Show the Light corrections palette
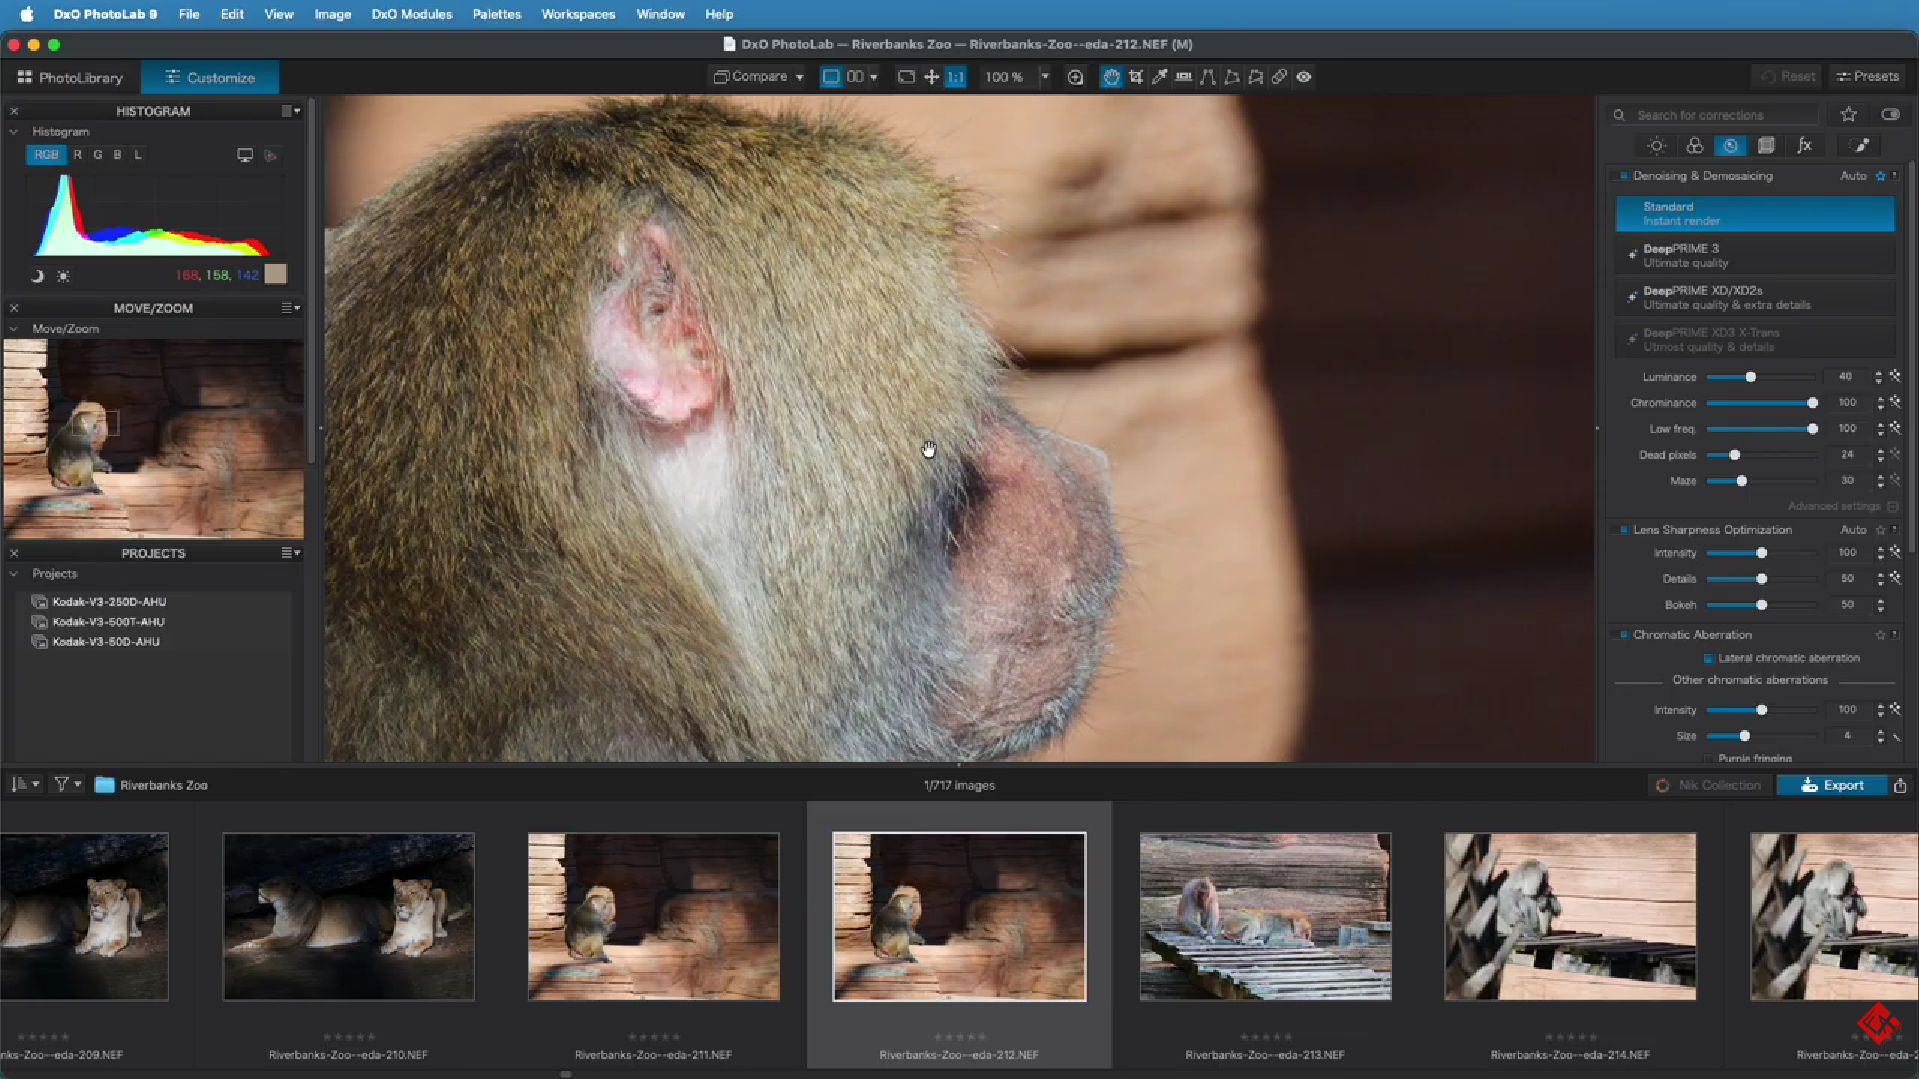Screen dimensions: 1919x1079 [1657, 146]
